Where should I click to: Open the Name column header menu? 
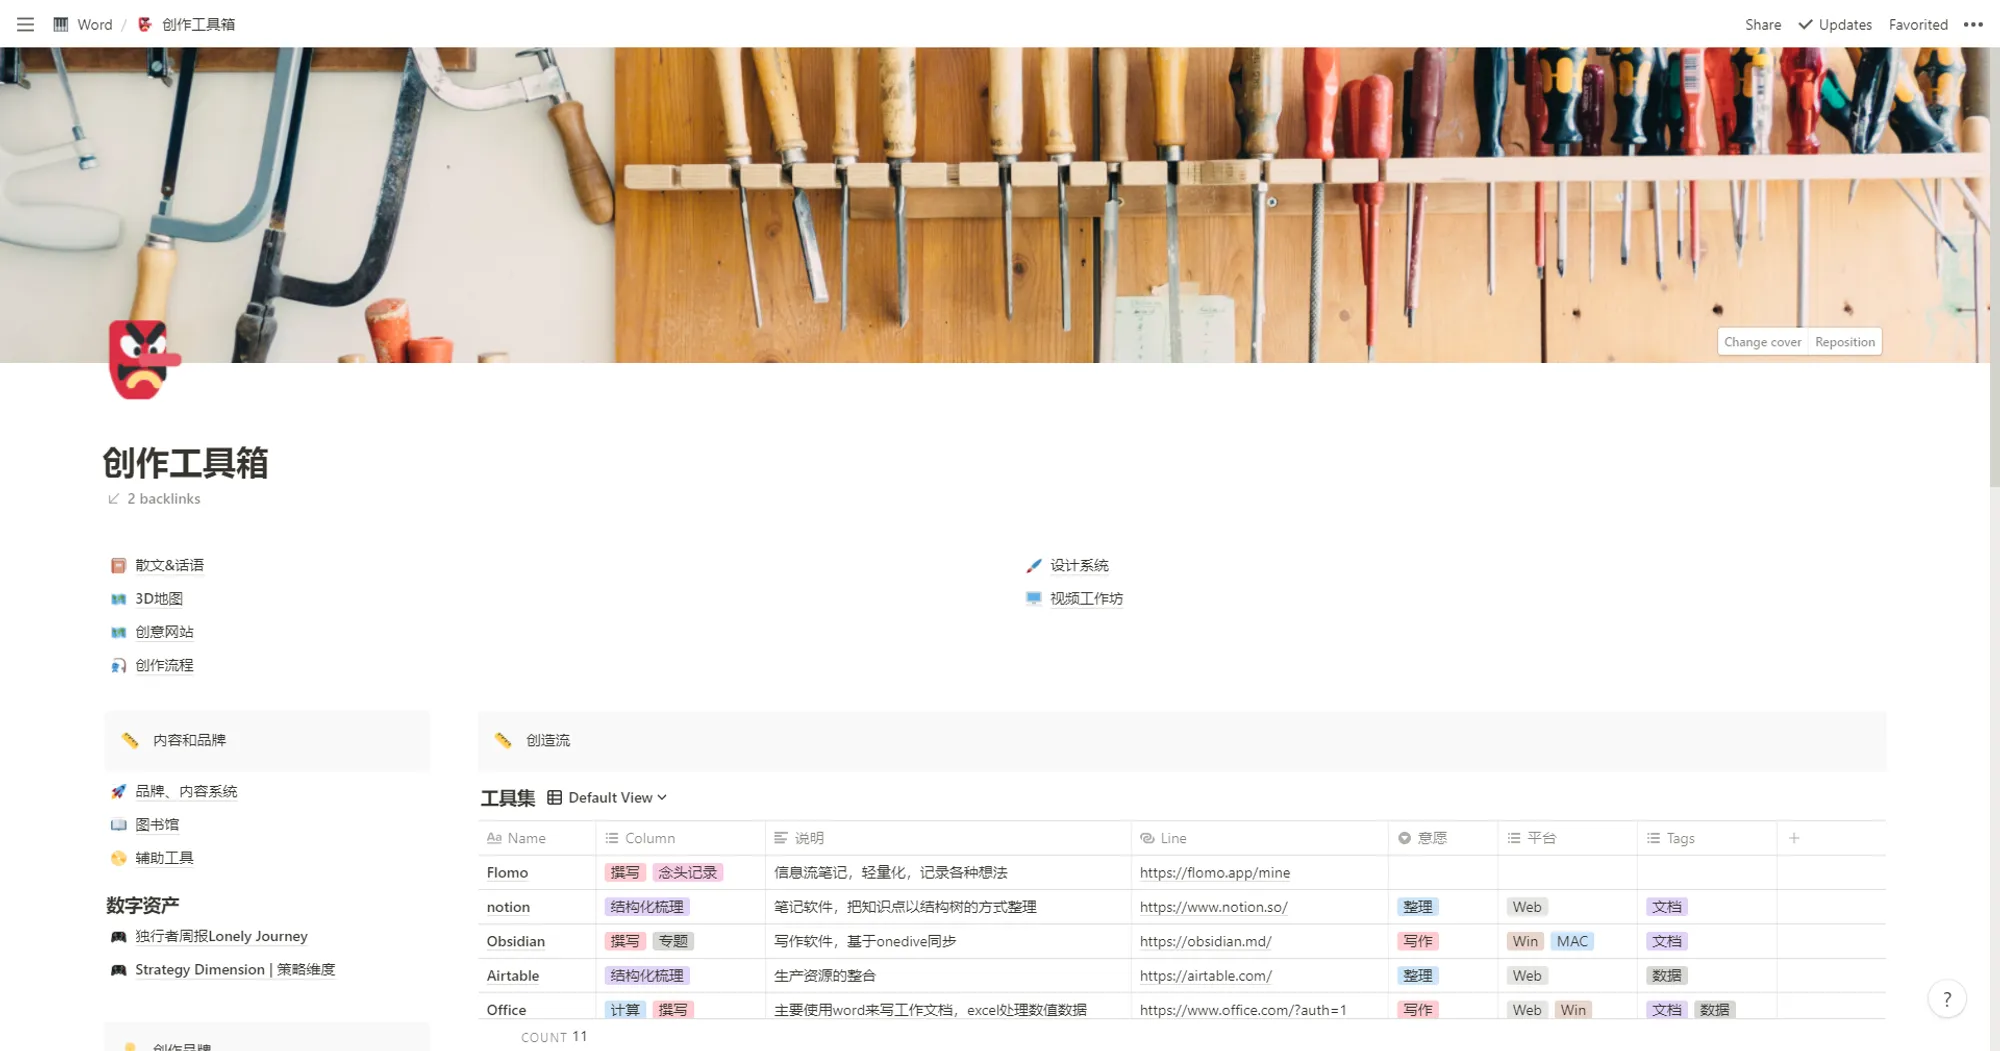(x=537, y=838)
